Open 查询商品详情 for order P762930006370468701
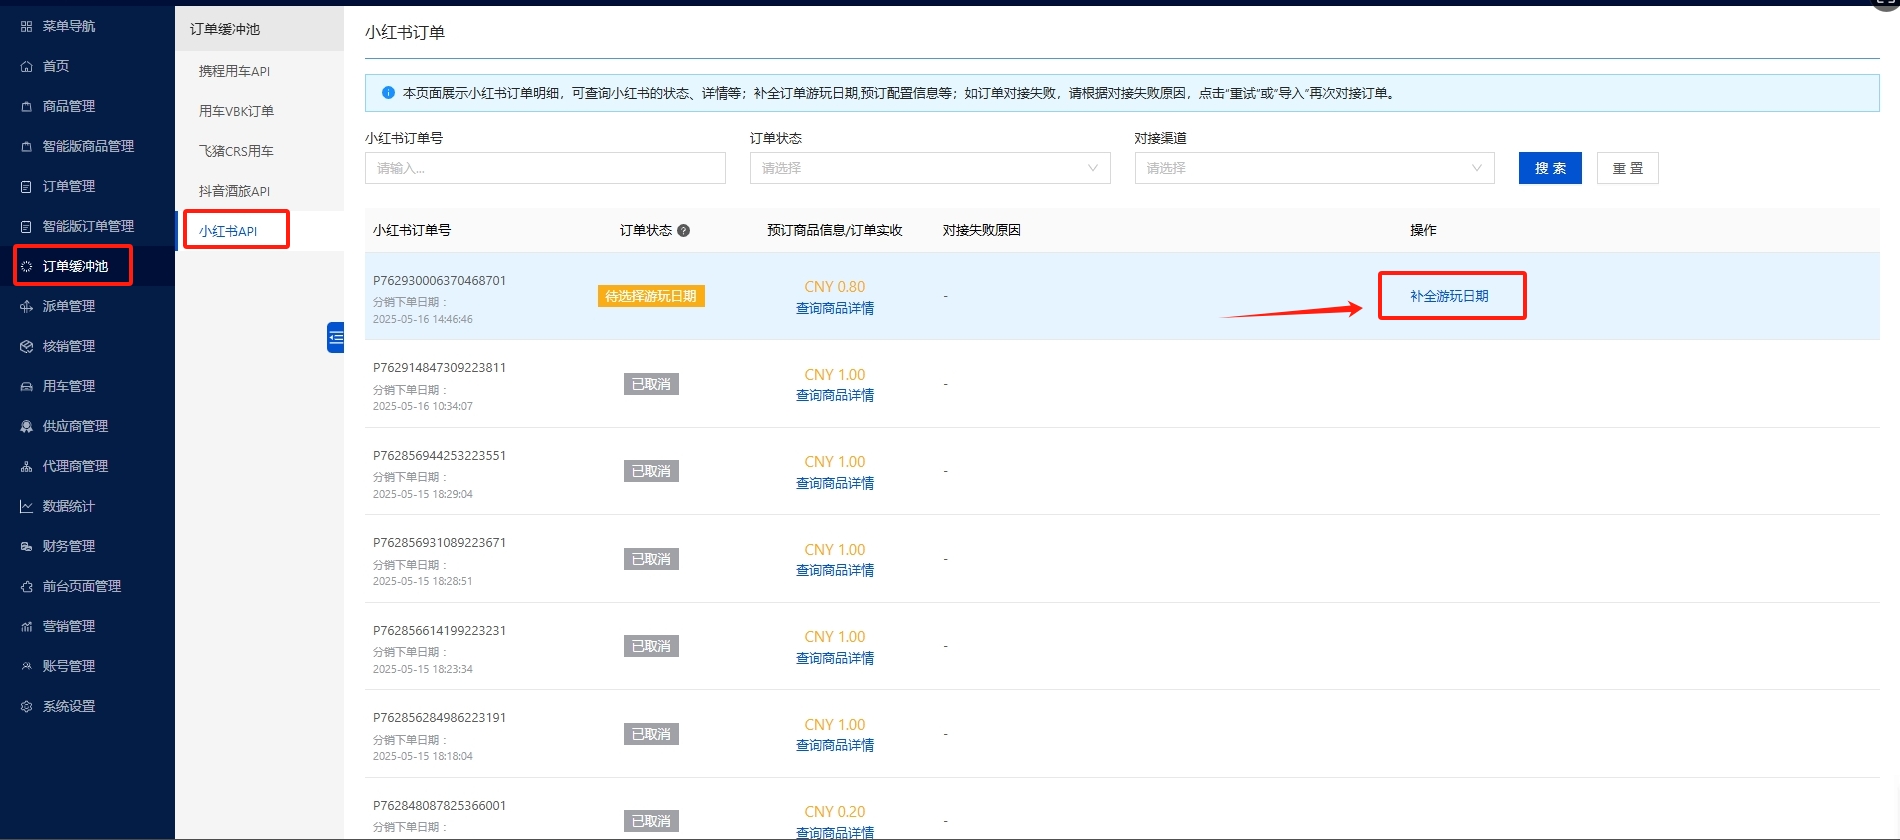The width and height of the screenshot is (1900, 840). coord(835,308)
